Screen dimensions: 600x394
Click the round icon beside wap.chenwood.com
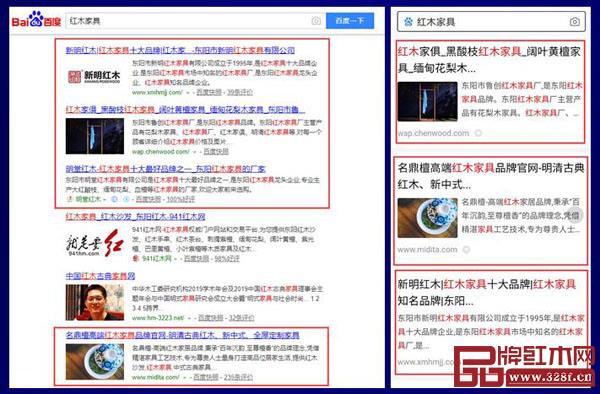pyautogui.click(x=478, y=133)
